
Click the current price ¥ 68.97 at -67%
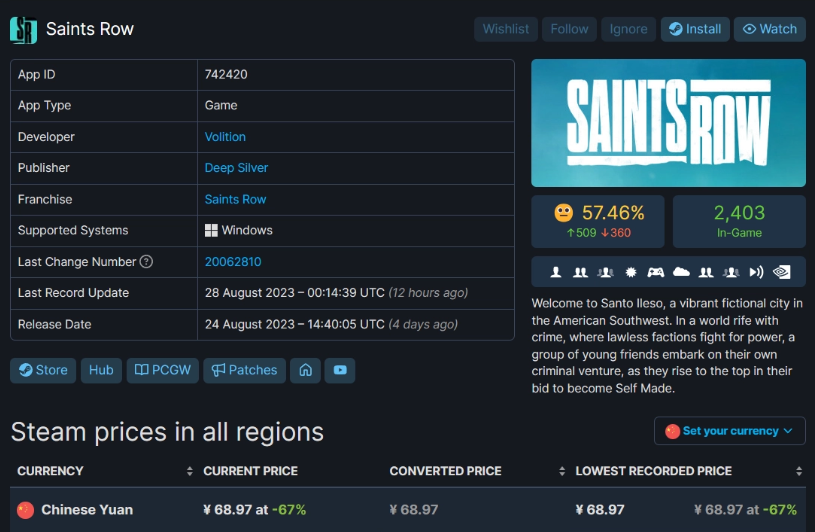click(x=255, y=510)
